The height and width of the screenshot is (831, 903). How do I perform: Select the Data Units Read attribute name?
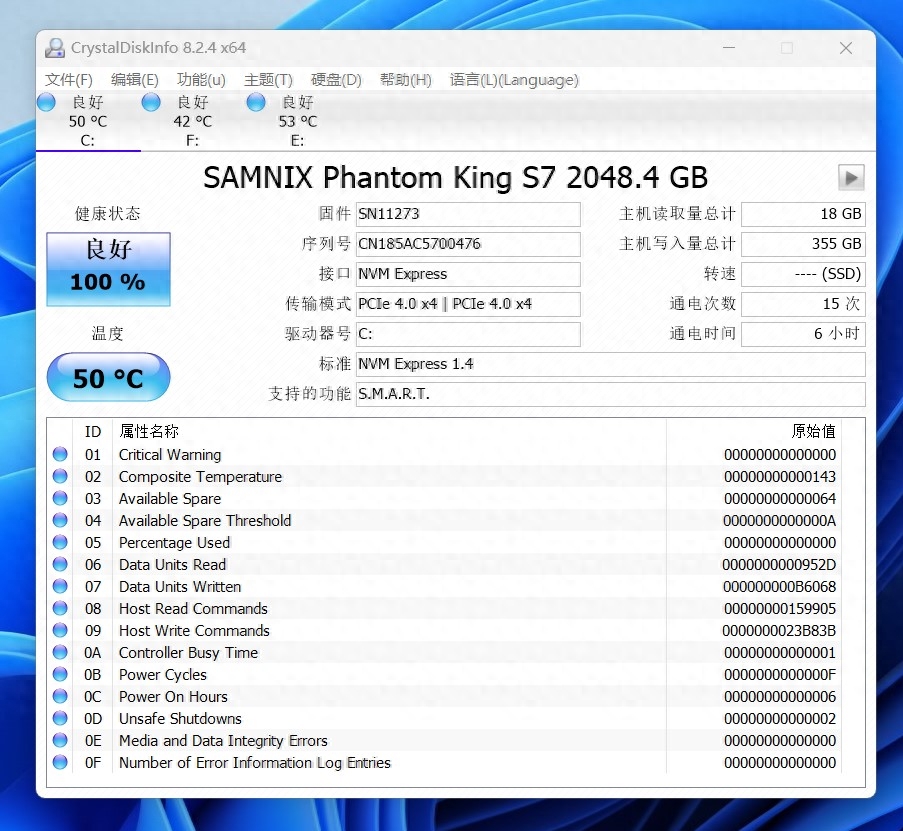172,564
